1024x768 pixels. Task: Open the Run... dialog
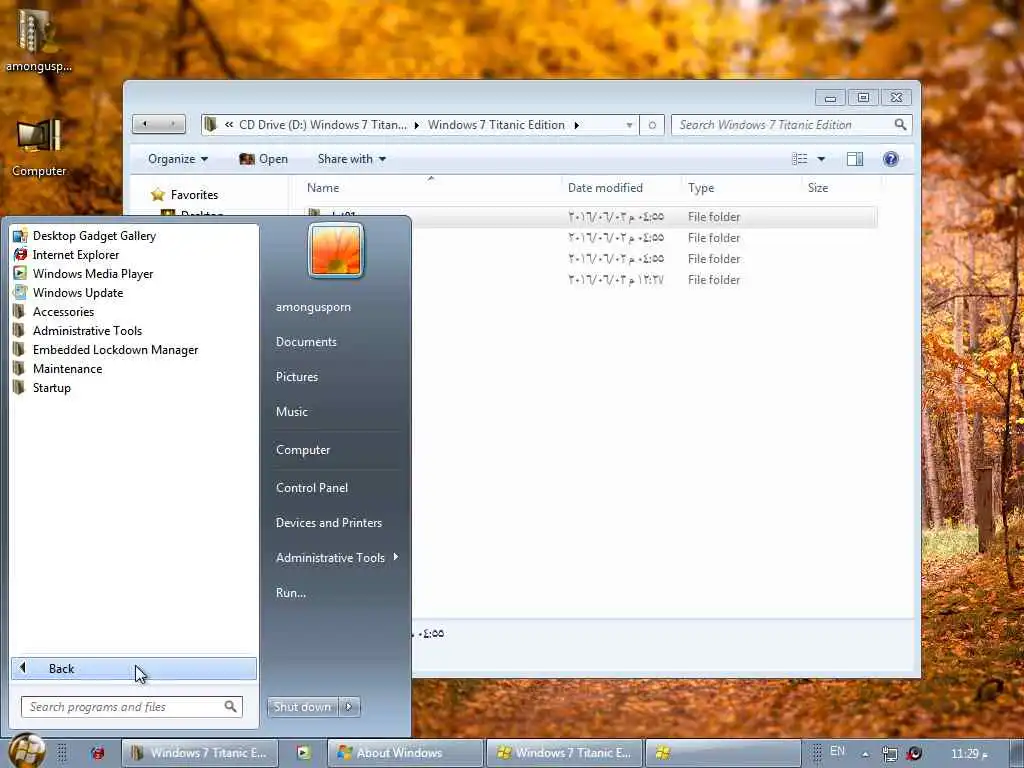pos(291,593)
